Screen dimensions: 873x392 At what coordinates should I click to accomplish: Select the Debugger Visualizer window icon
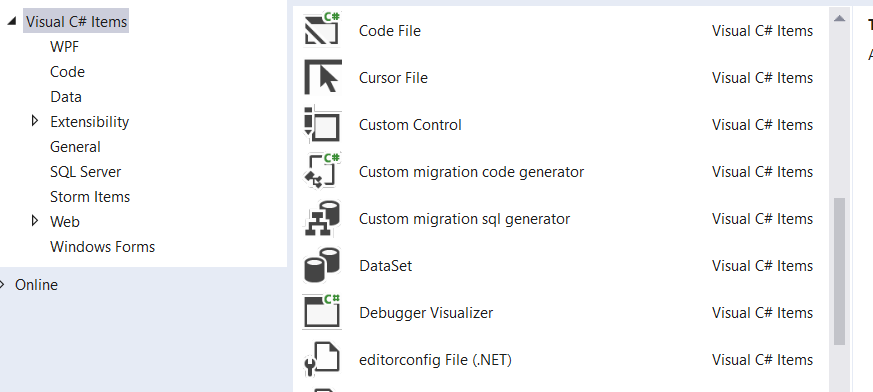pyautogui.click(x=322, y=312)
